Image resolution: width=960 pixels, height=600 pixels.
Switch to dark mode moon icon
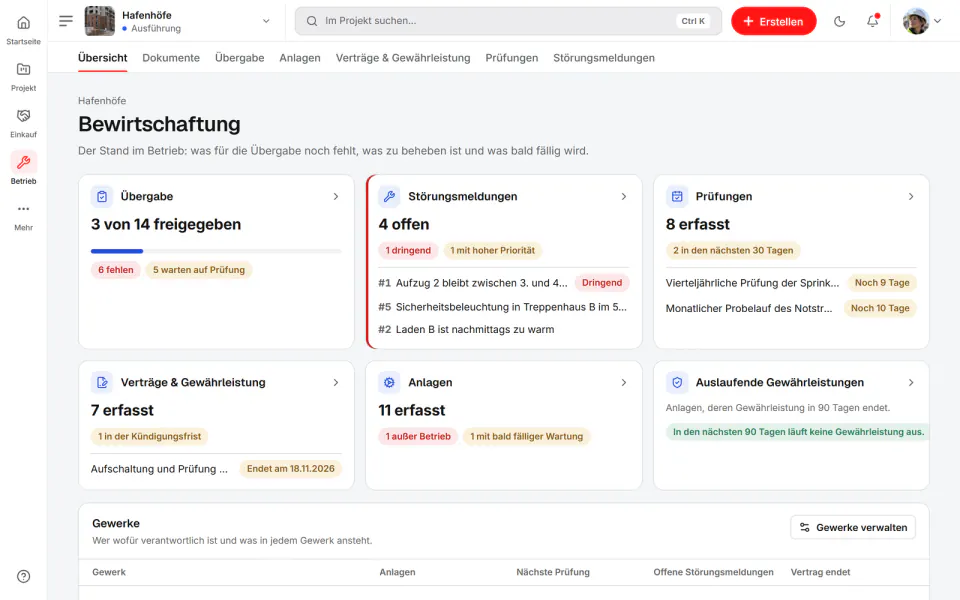tap(839, 21)
